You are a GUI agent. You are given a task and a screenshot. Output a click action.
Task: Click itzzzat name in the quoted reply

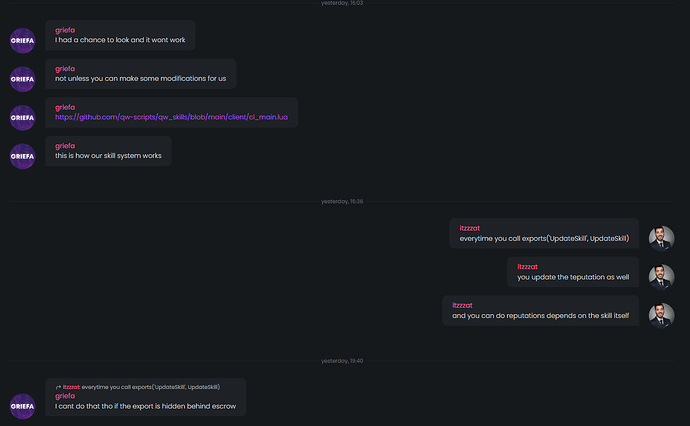click(71, 387)
